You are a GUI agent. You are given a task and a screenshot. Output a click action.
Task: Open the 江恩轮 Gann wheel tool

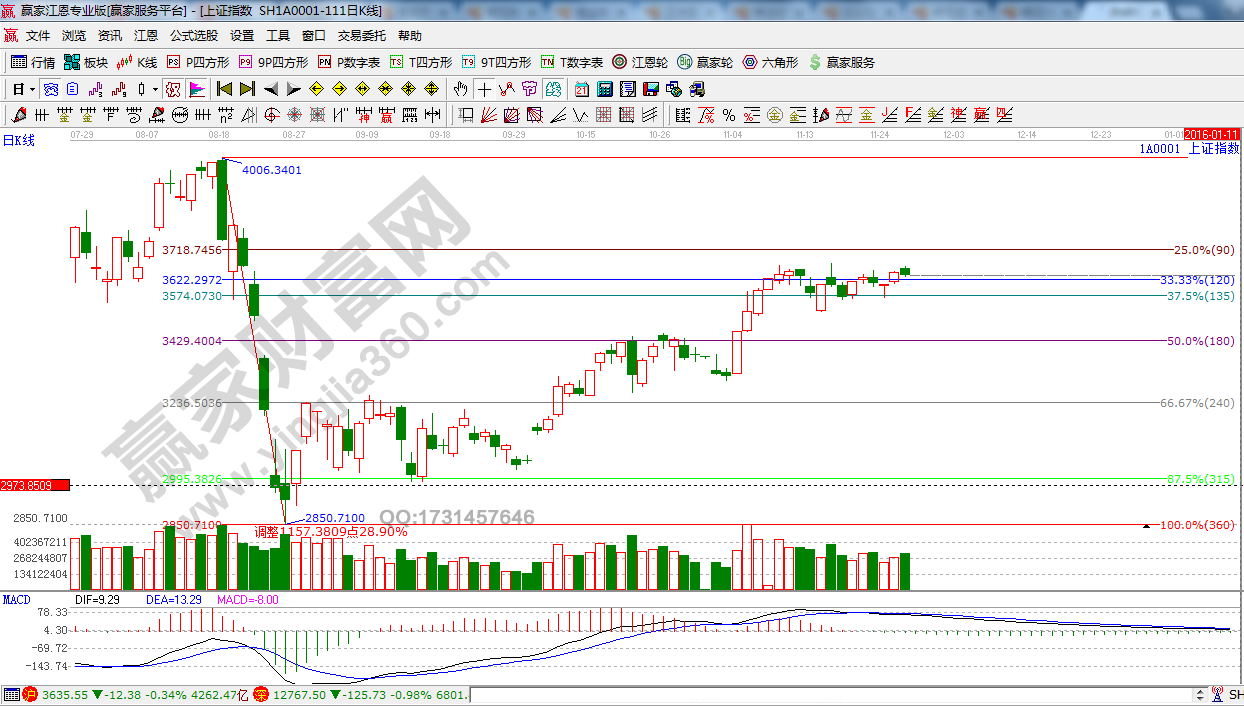[640, 62]
